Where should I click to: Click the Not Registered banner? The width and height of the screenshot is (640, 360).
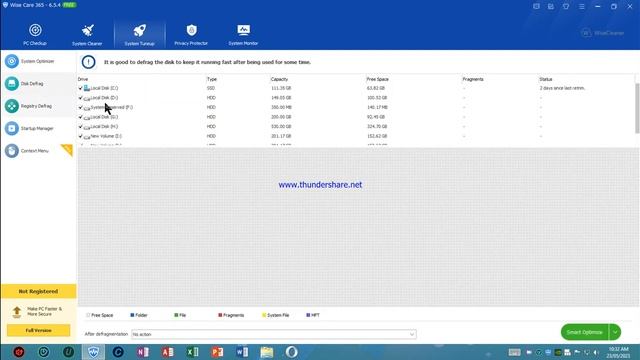(x=38, y=291)
